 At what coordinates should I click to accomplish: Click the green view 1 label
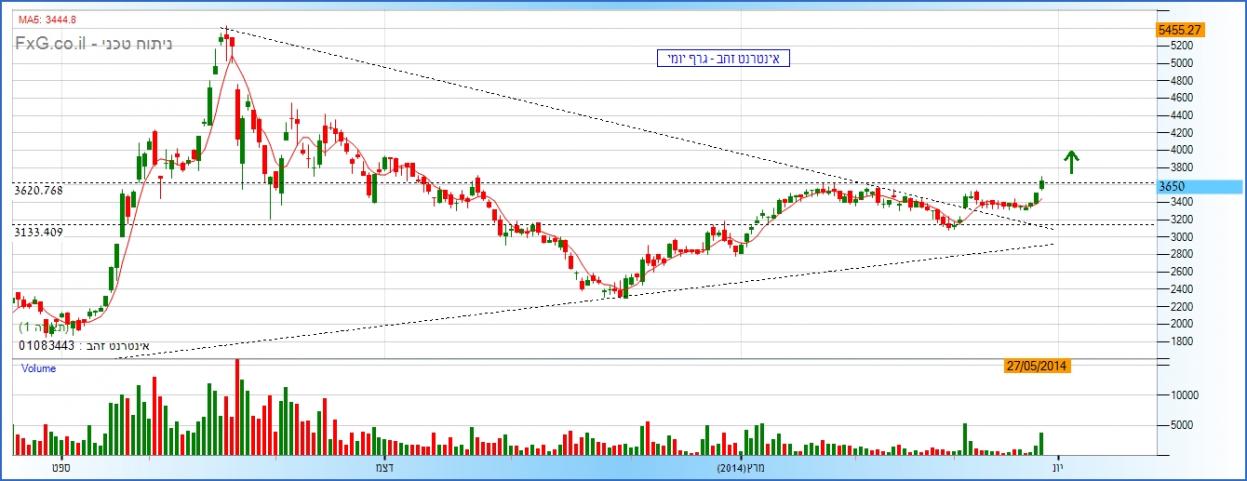click(40, 327)
